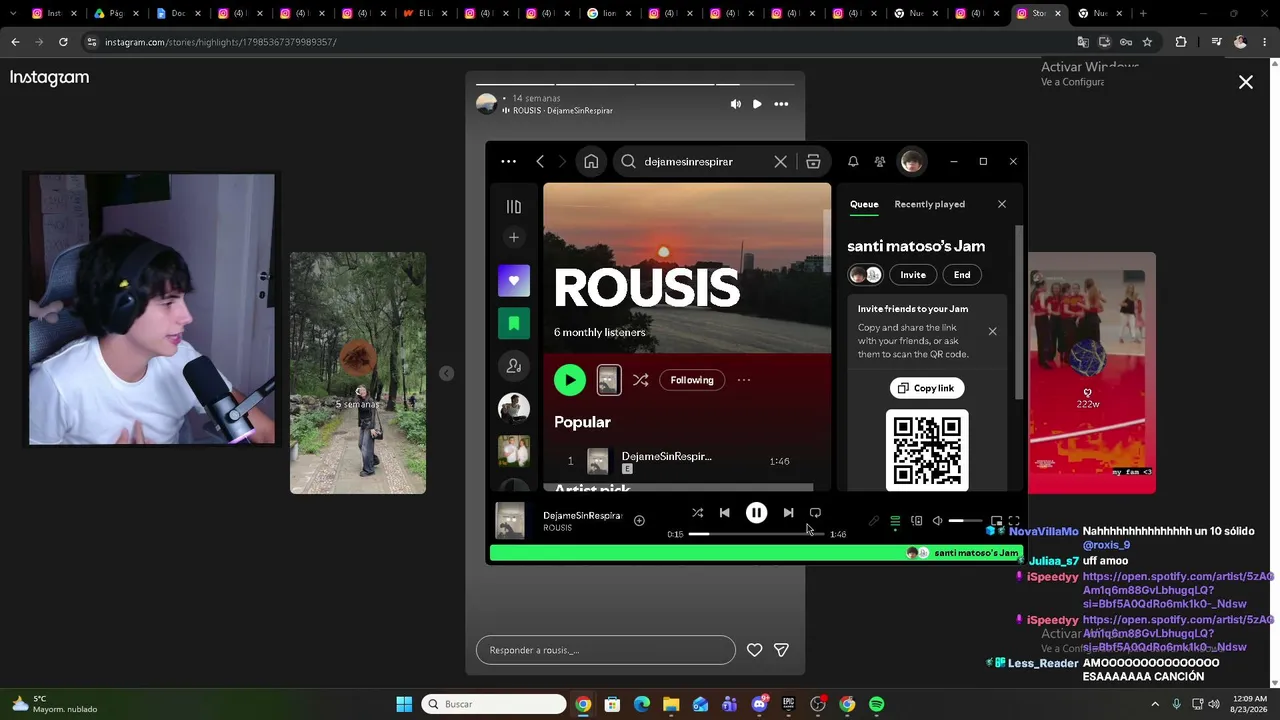Image resolution: width=1280 pixels, height=720 pixels.
Task: Open Discord from the taskbar
Action: pos(760,704)
